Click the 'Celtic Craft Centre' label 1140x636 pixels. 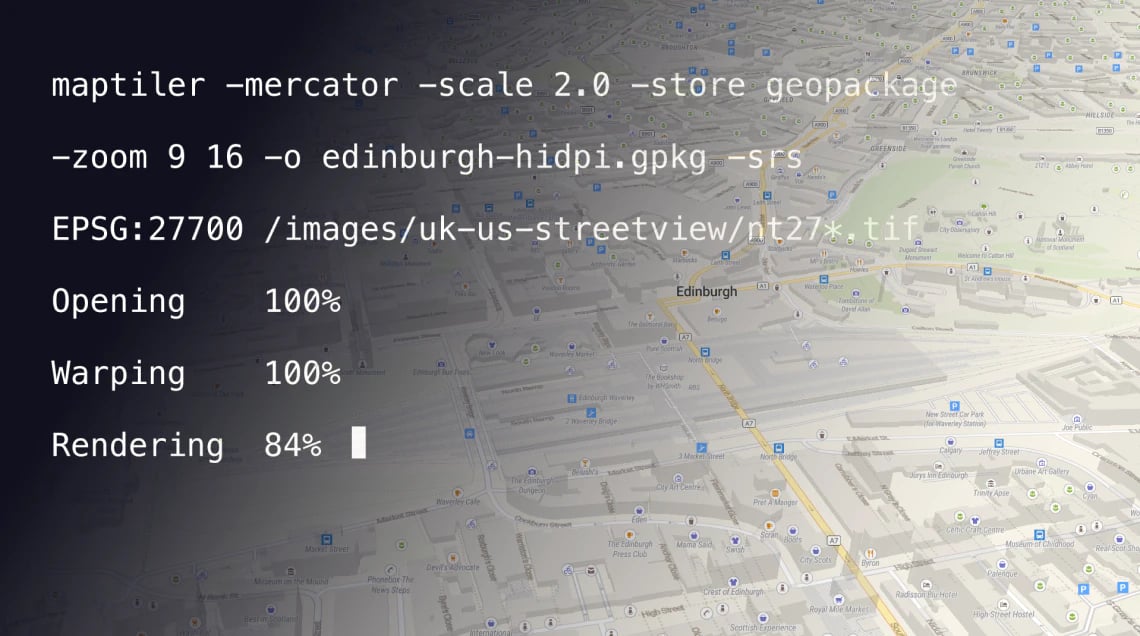[975, 530]
